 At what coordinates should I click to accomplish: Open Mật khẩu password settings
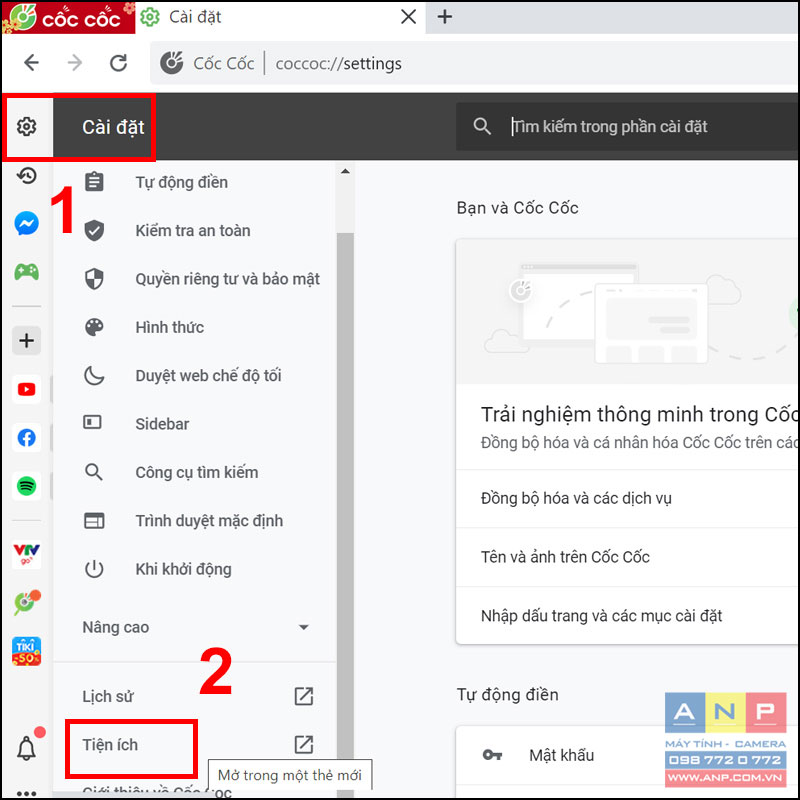(628, 755)
